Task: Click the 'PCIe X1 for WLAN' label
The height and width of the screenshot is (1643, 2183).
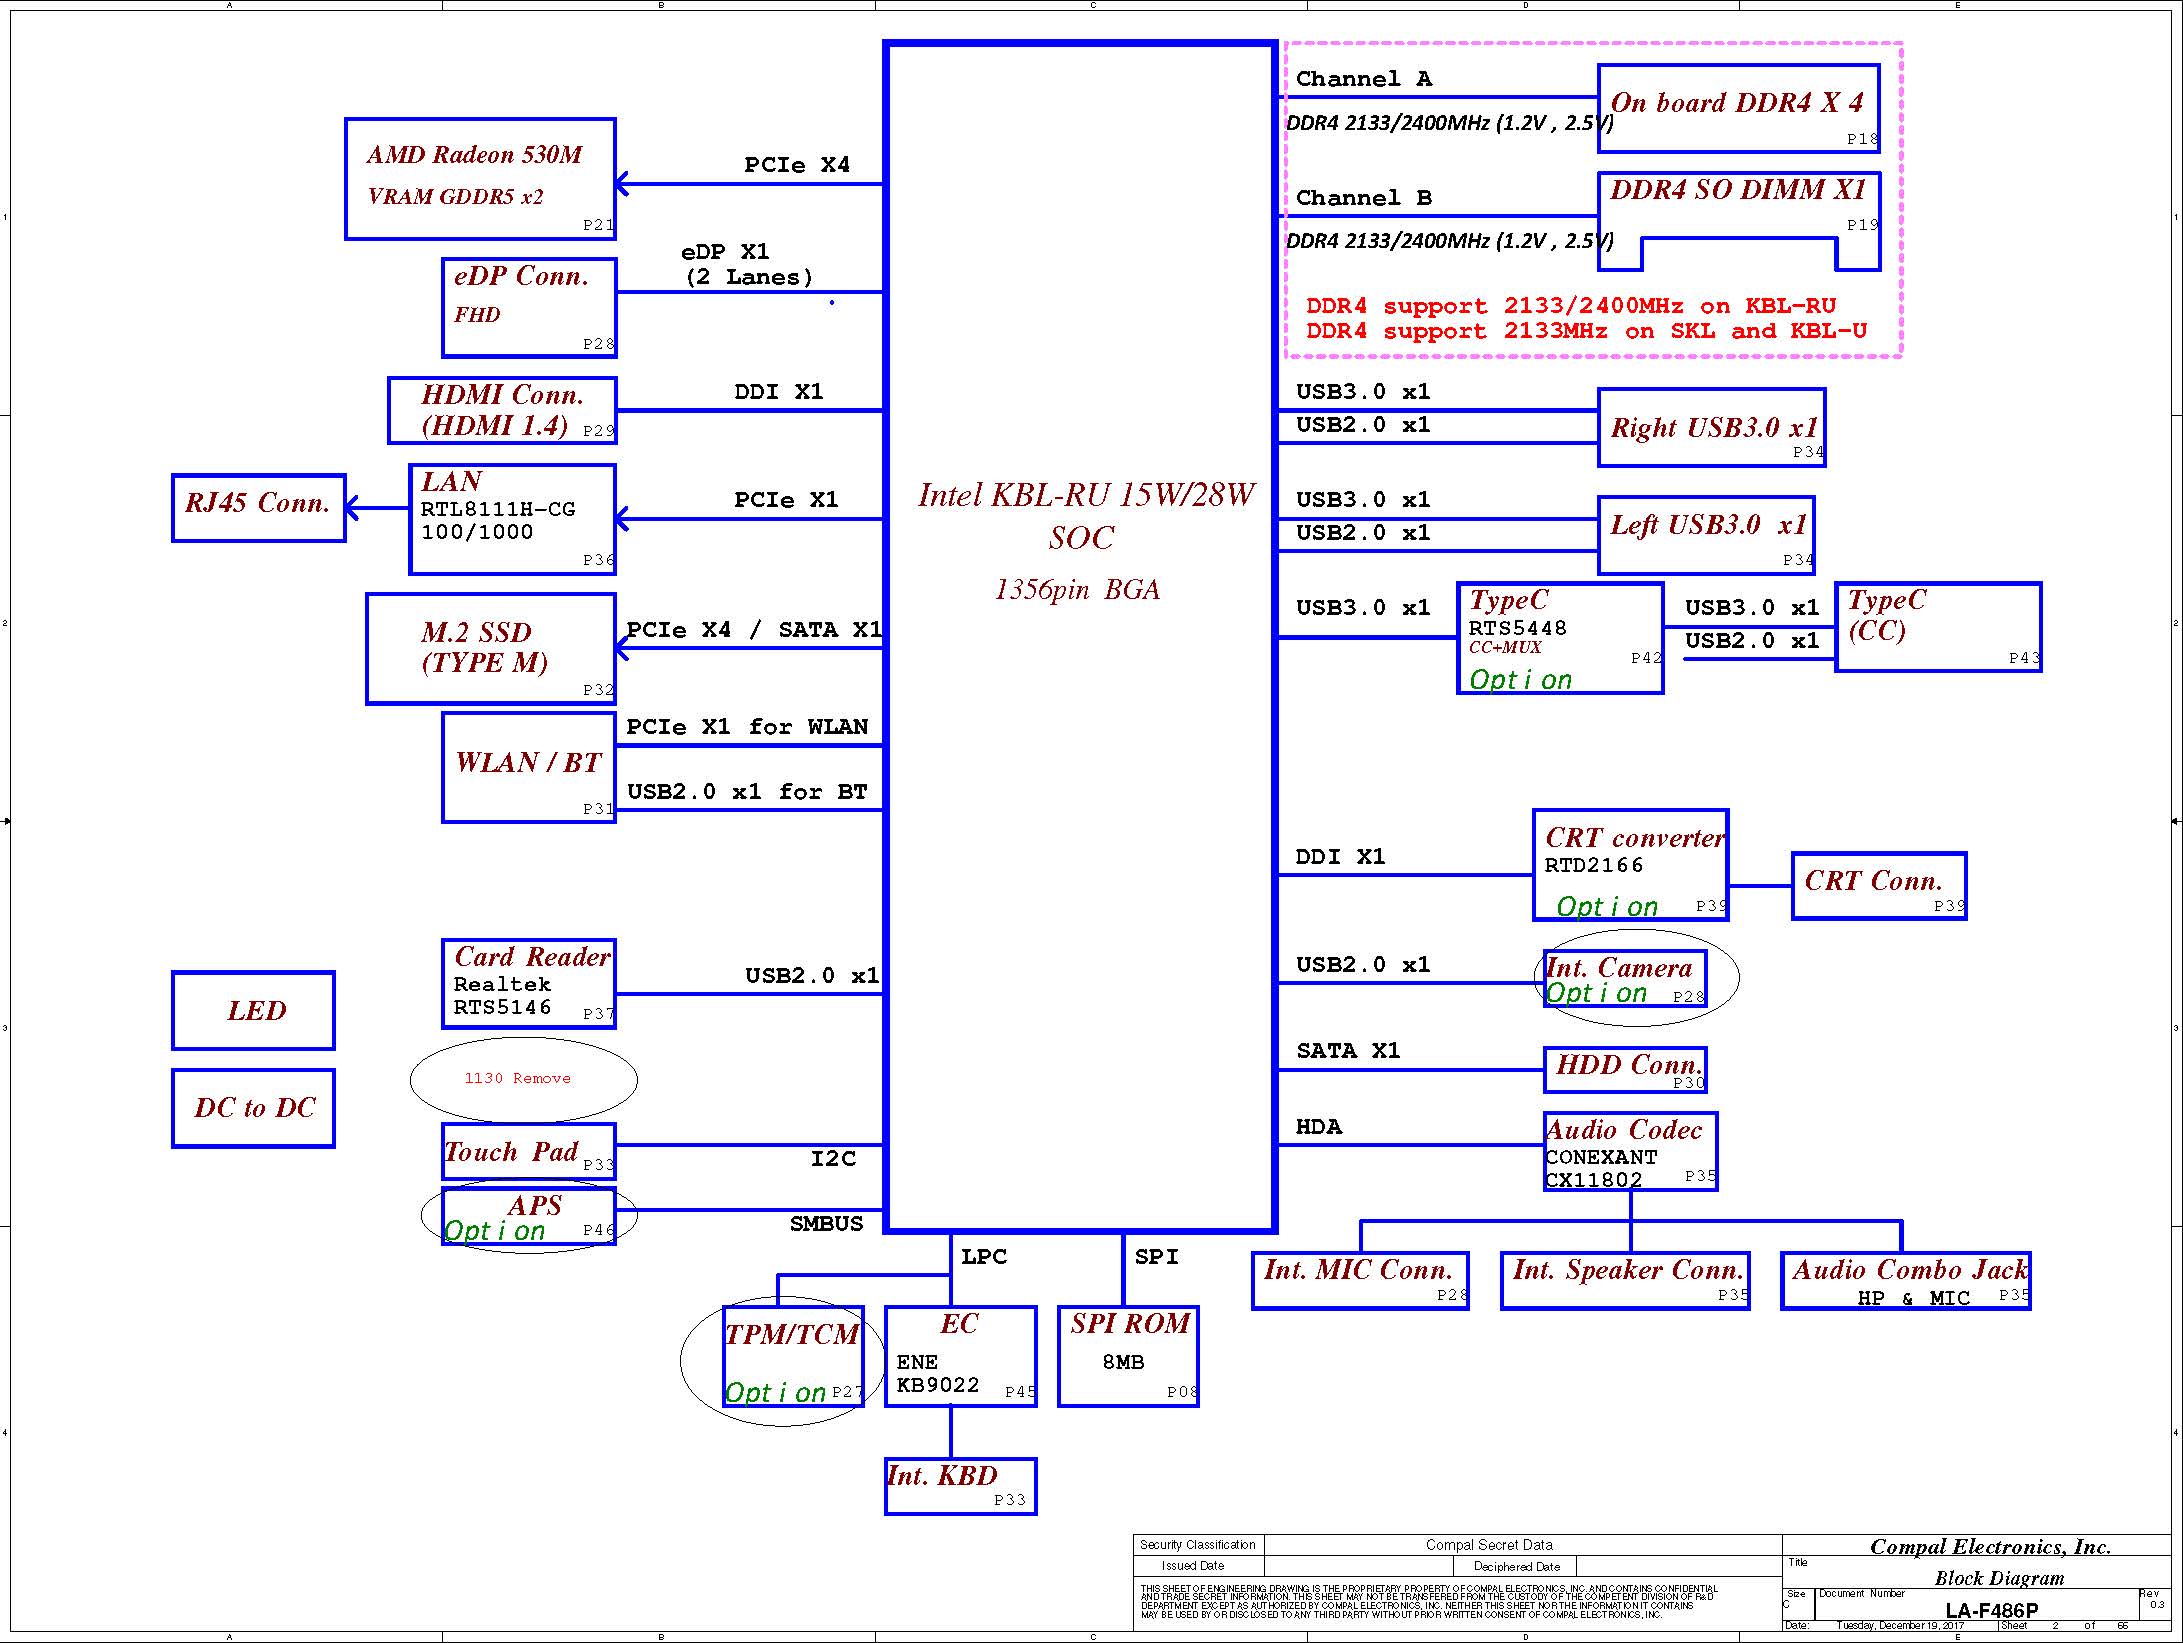Action: point(747,727)
